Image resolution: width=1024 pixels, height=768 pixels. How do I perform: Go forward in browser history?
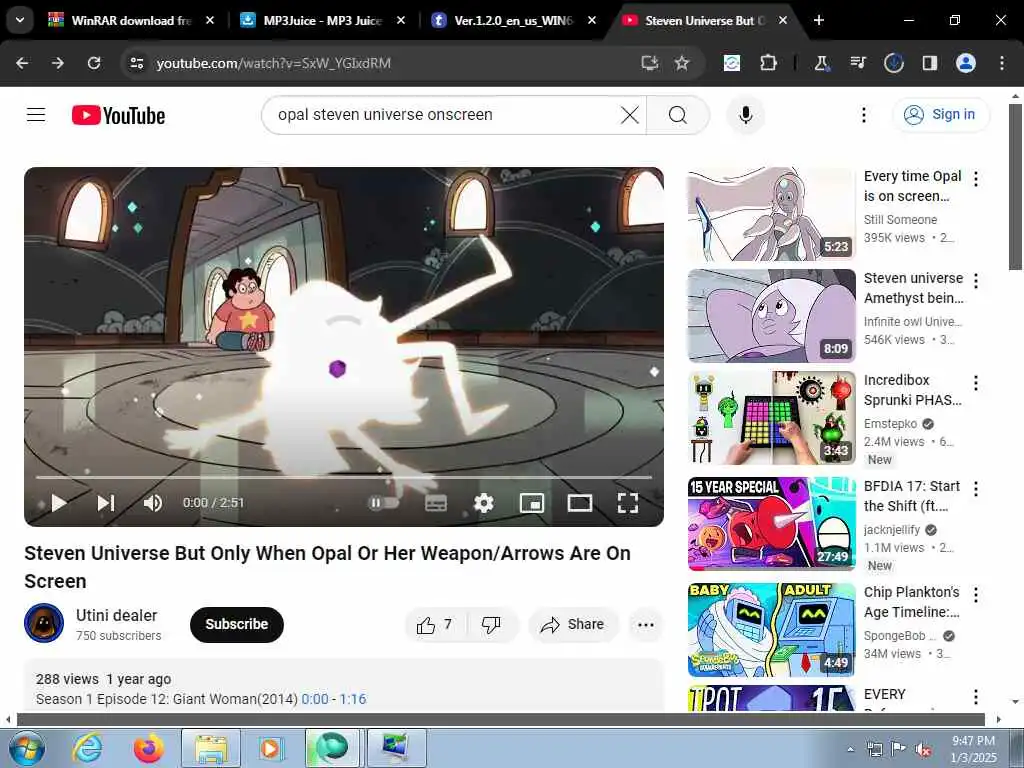[58, 63]
